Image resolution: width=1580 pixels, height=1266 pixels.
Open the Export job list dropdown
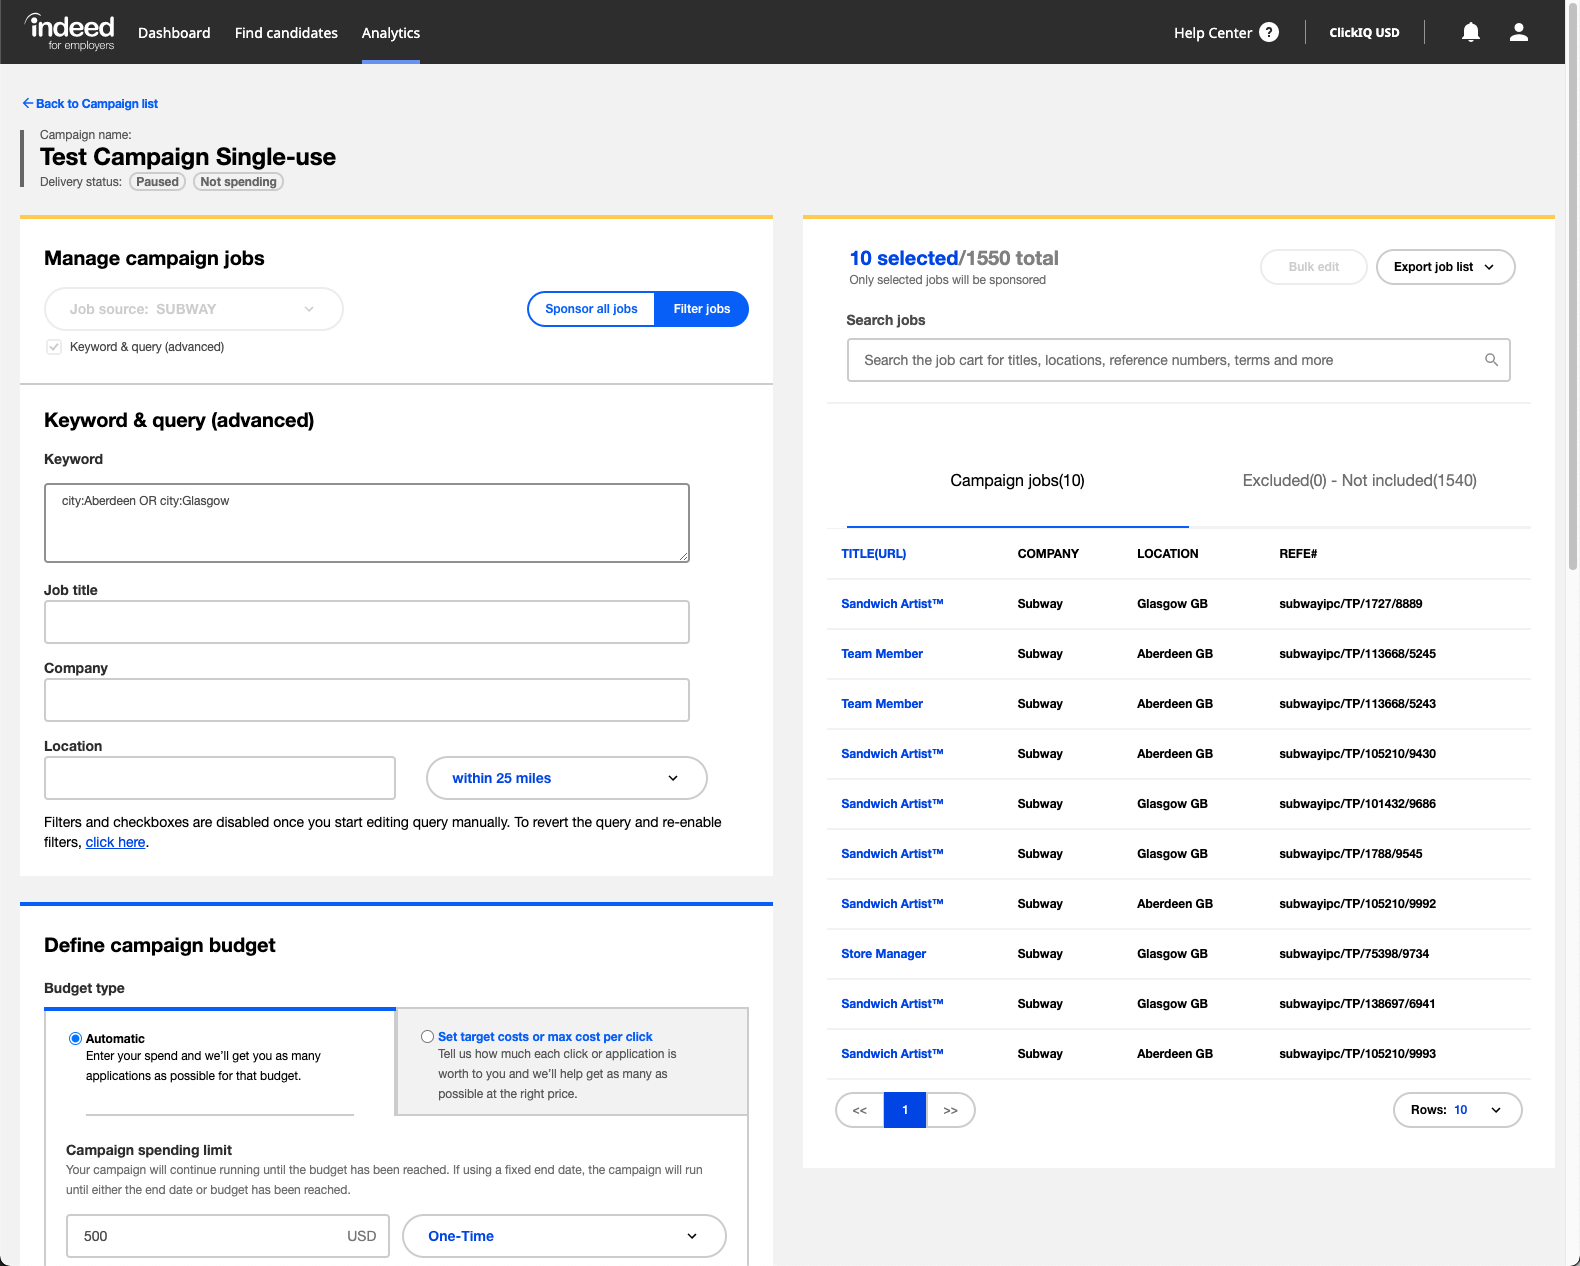(x=1446, y=267)
